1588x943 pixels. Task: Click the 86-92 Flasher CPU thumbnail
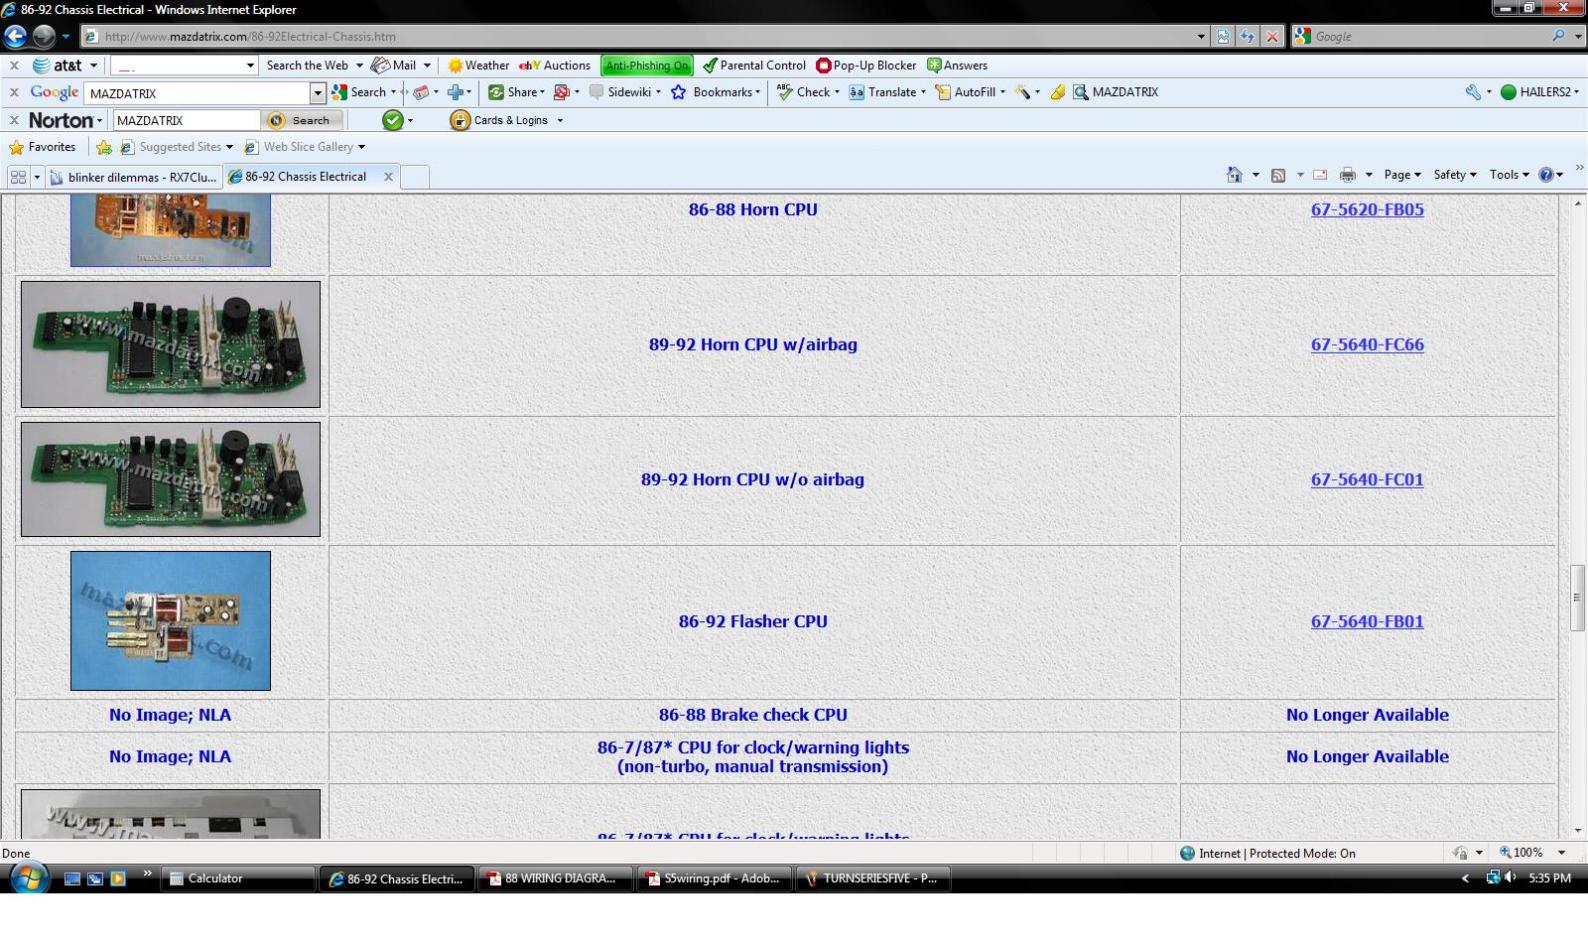coord(170,621)
